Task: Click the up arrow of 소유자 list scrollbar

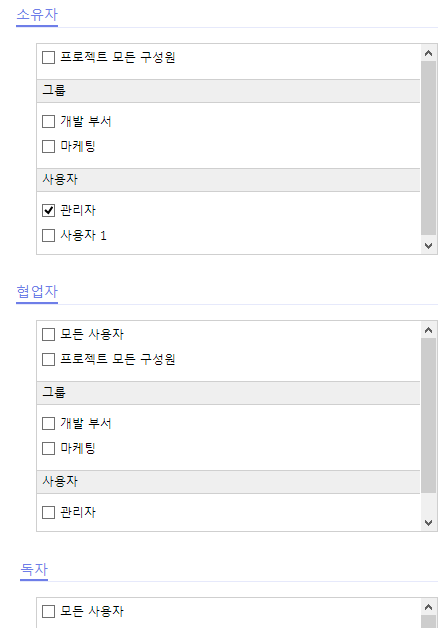Action: pyautogui.click(x=429, y=53)
